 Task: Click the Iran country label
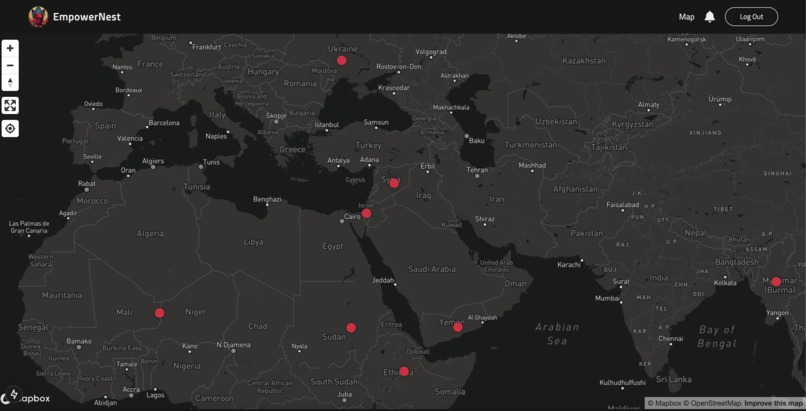tap(497, 199)
